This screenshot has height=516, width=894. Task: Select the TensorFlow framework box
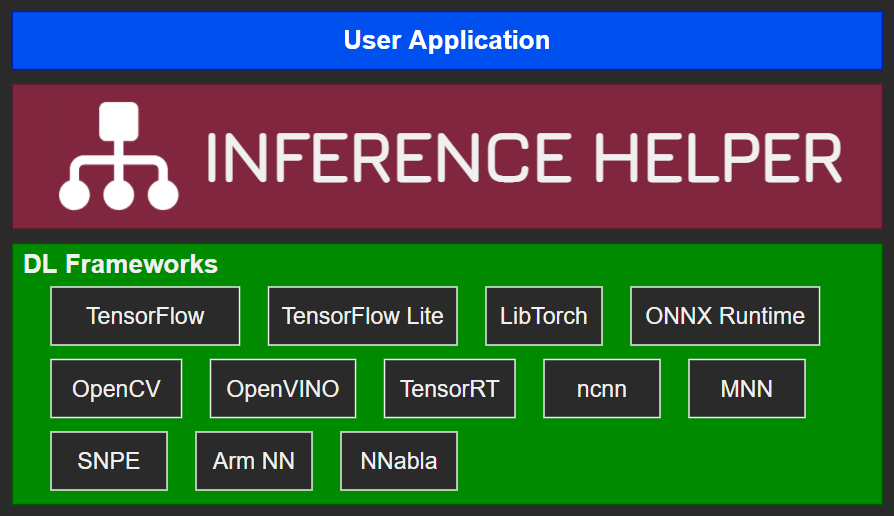pyautogui.click(x=145, y=316)
